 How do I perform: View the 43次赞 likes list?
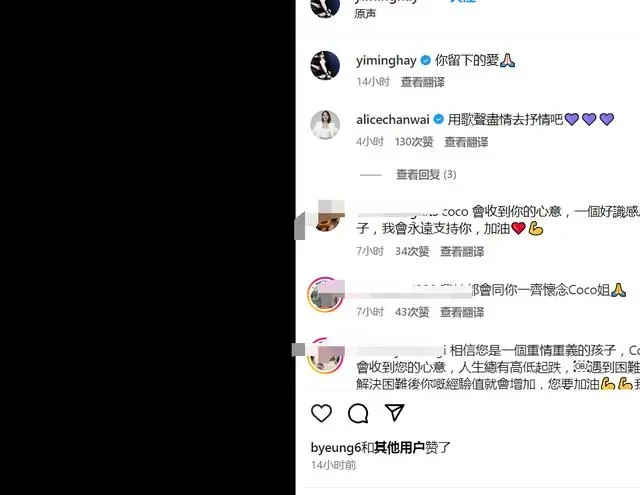point(412,312)
